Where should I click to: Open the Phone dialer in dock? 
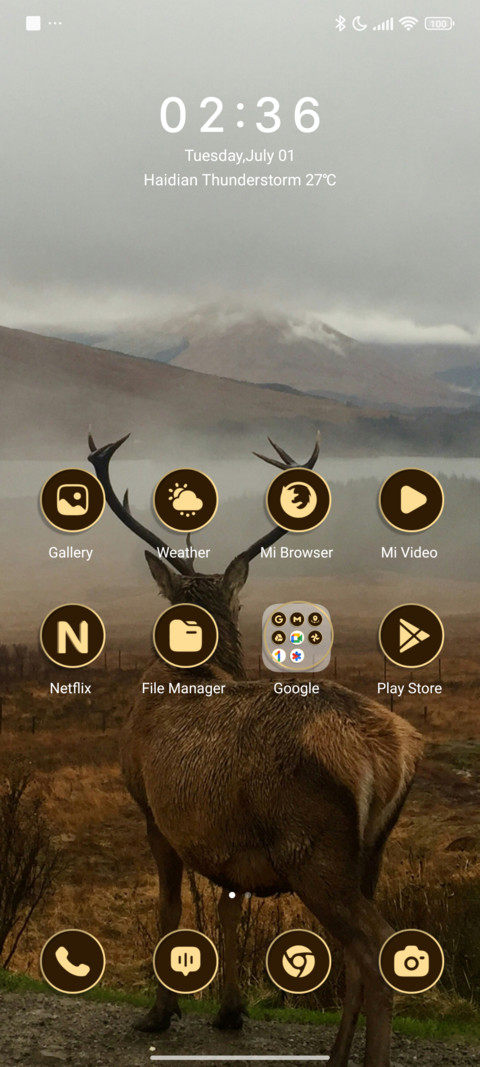pyautogui.click(x=72, y=962)
